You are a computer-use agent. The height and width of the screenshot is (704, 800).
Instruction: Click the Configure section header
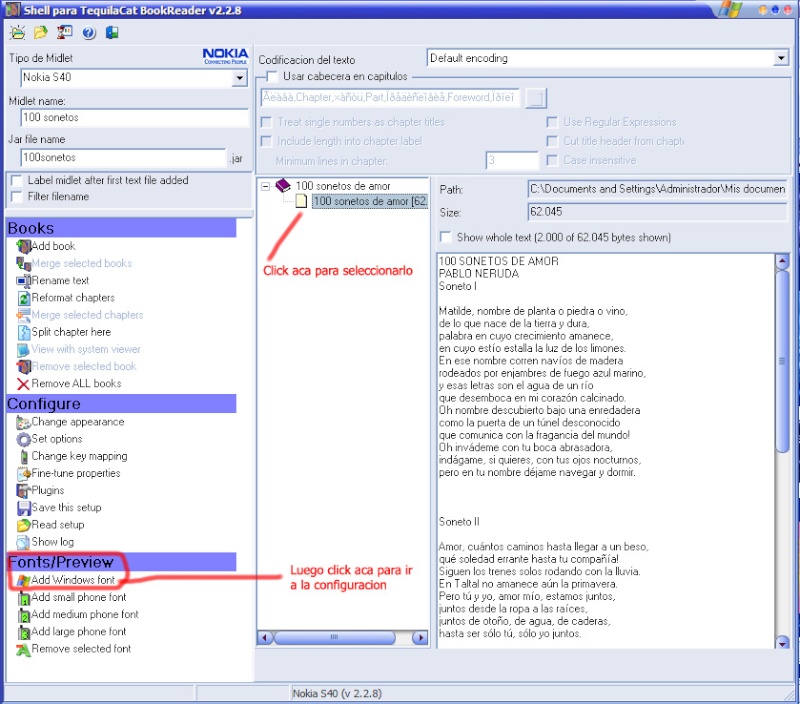(121, 404)
